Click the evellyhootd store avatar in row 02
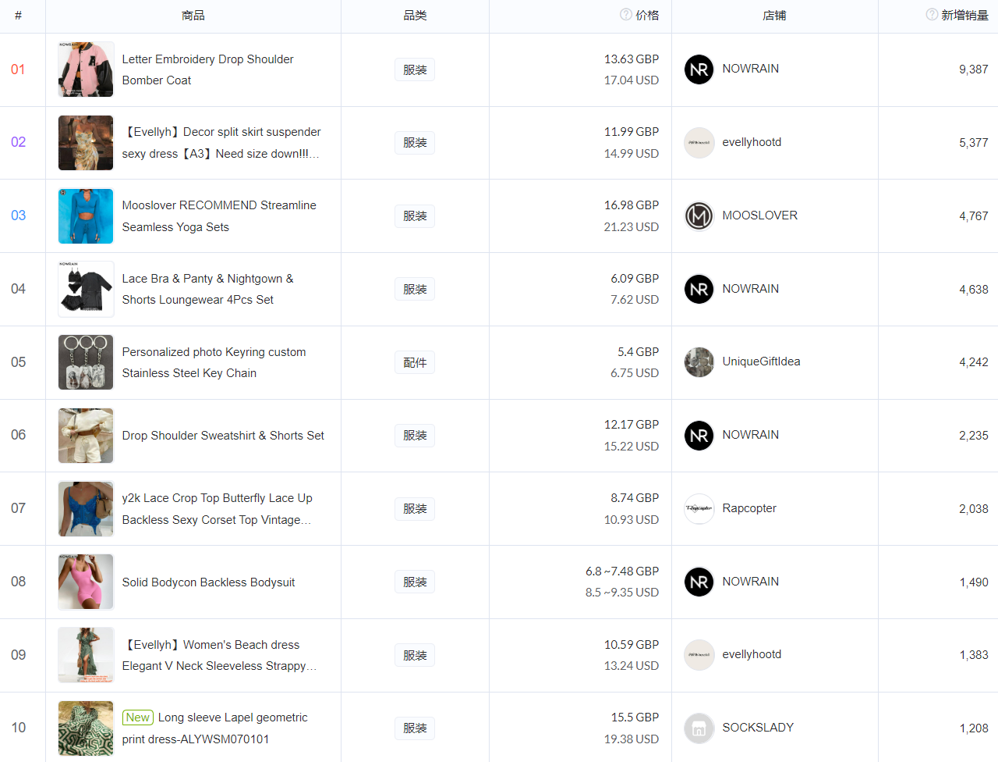The image size is (998, 762). pos(699,142)
